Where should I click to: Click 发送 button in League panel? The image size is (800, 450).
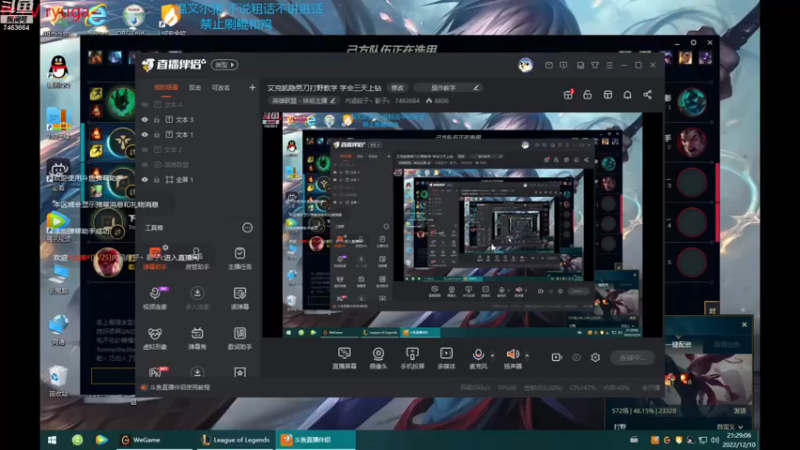[740, 411]
